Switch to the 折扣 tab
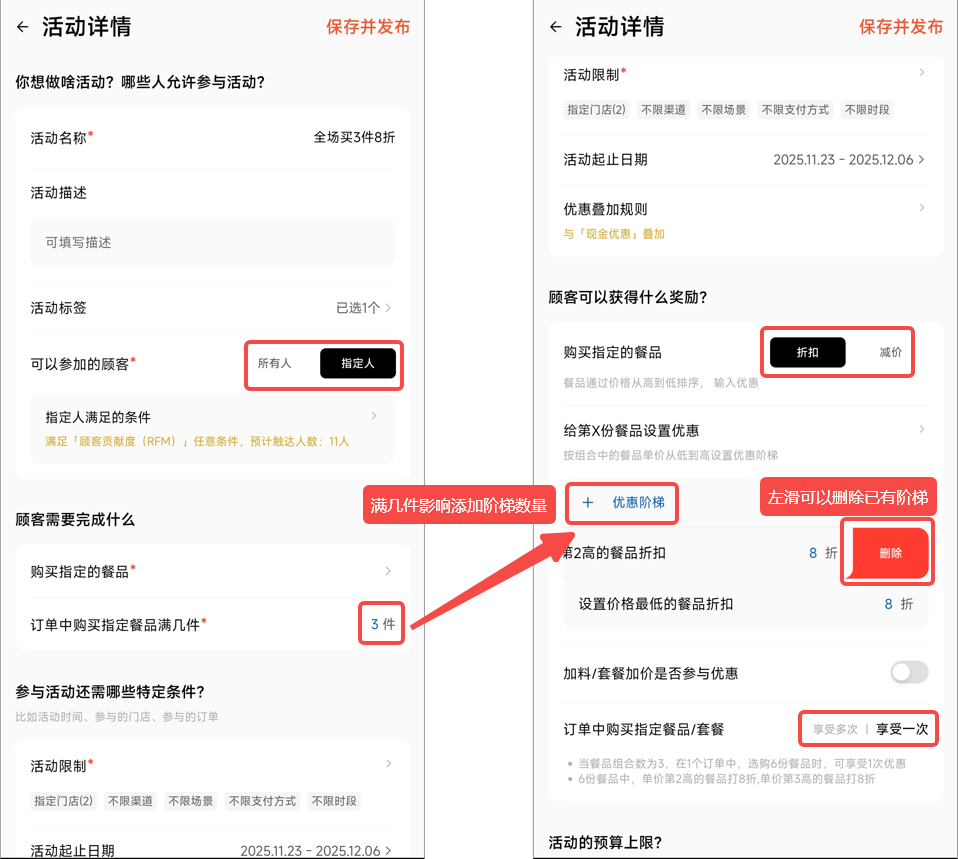This screenshot has width=958, height=859. tap(807, 352)
